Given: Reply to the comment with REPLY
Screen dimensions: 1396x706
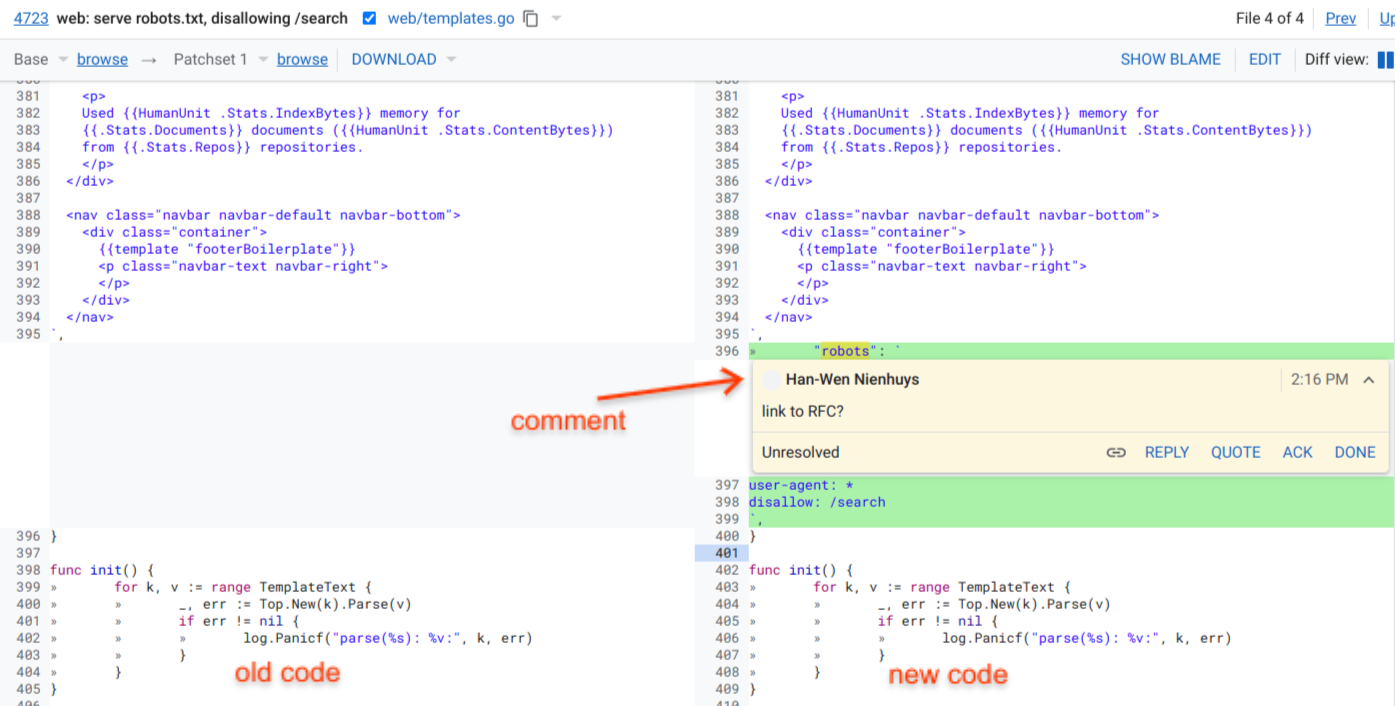Looking at the screenshot, I should pos(1167,452).
